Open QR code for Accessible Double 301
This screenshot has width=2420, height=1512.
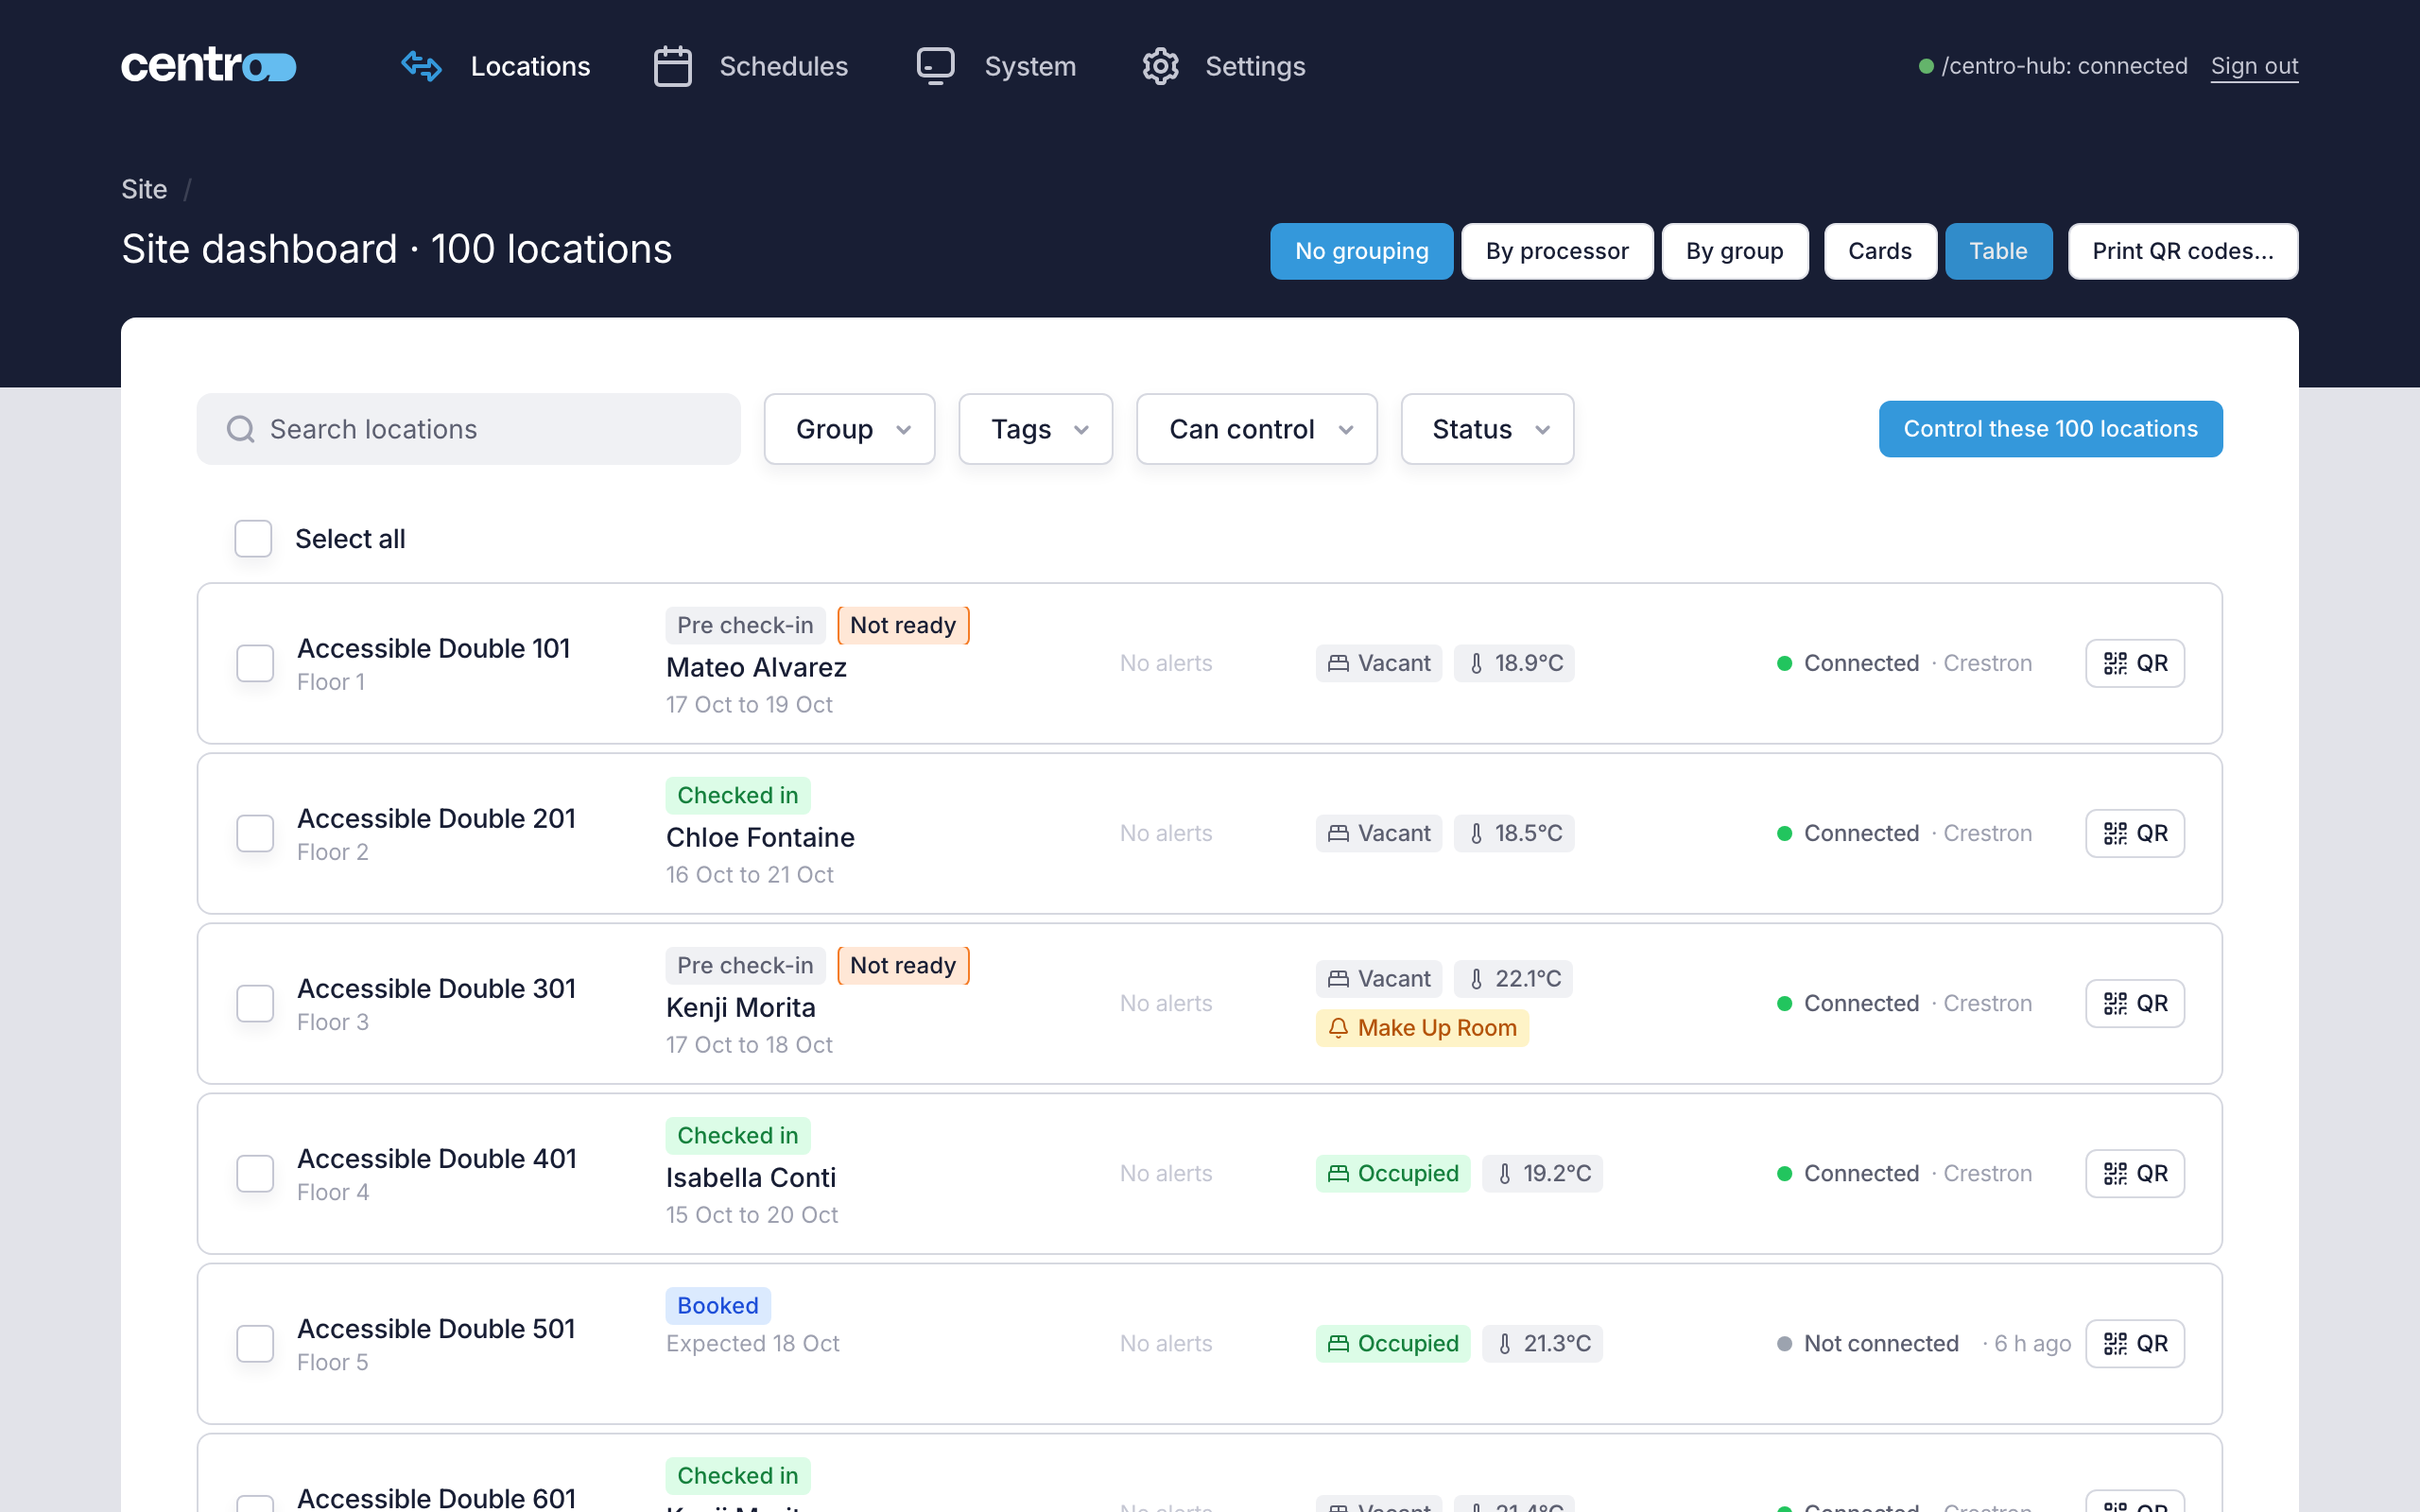[x=2134, y=1003]
